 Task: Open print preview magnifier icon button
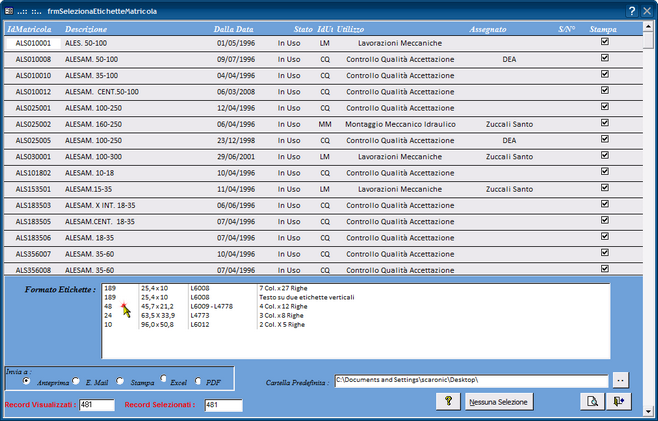[592, 401]
